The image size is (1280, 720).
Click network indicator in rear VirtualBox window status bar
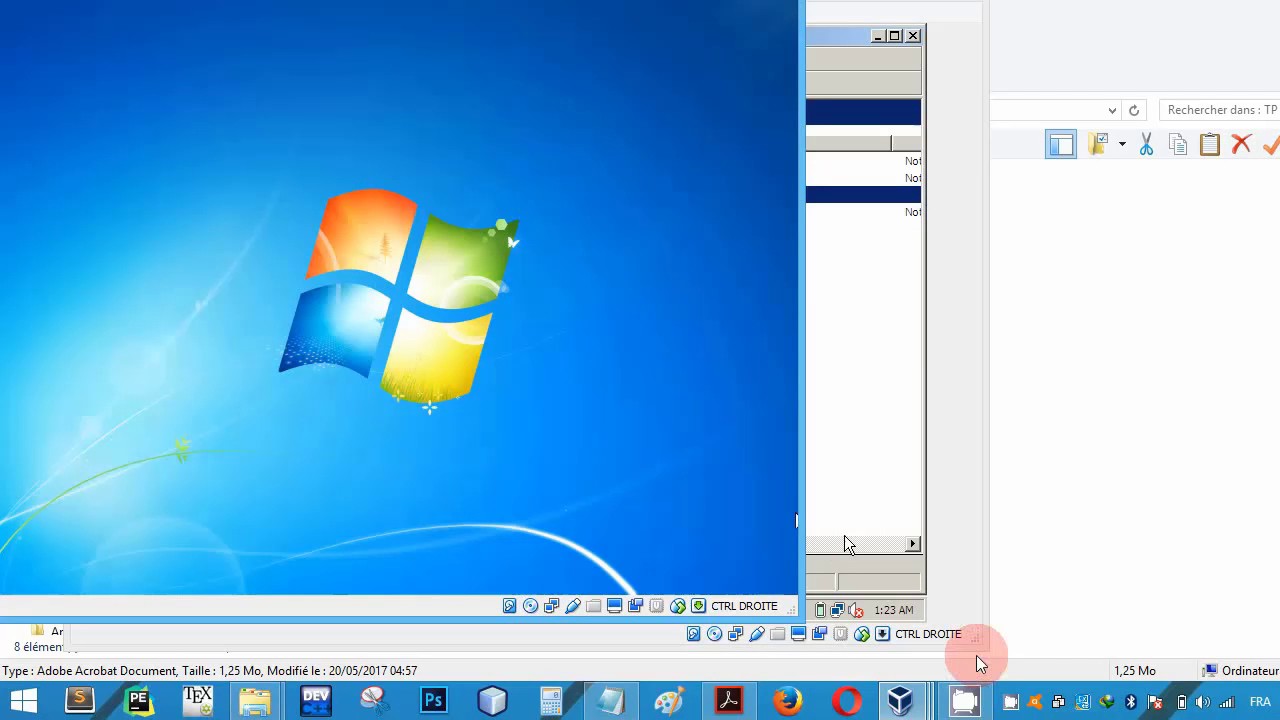pyautogui.click(x=736, y=634)
